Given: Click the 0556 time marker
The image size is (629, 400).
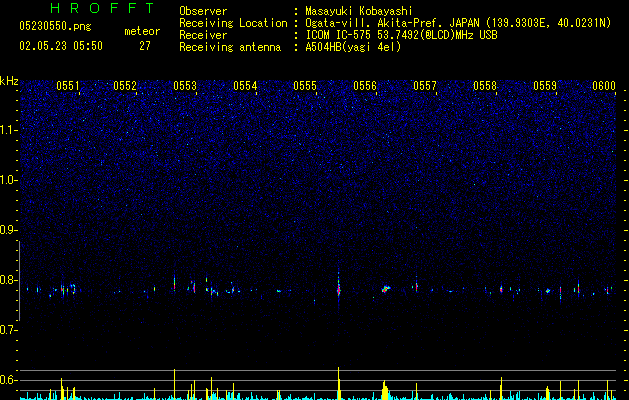Looking at the screenshot, I should pyautogui.click(x=365, y=86).
